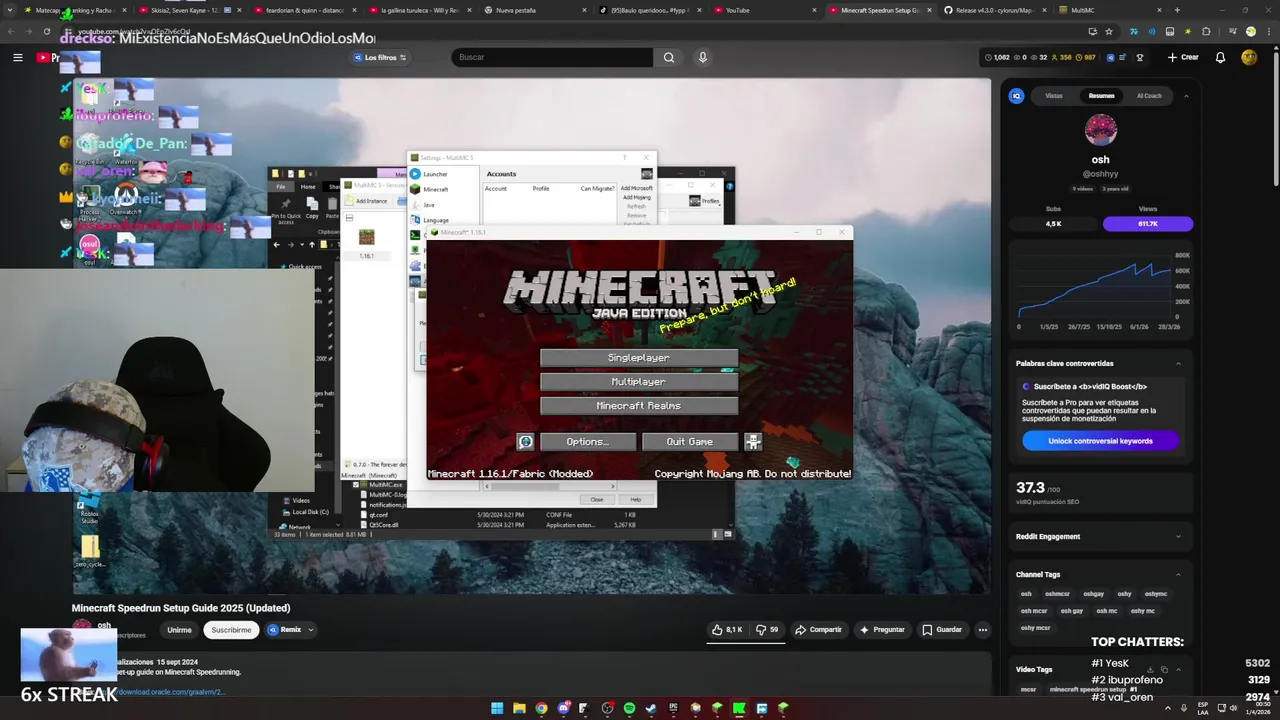Image resolution: width=1280 pixels, height=720 pixels.
Task: Select the 611.7K Views pill
Action: click(1148, 224)
